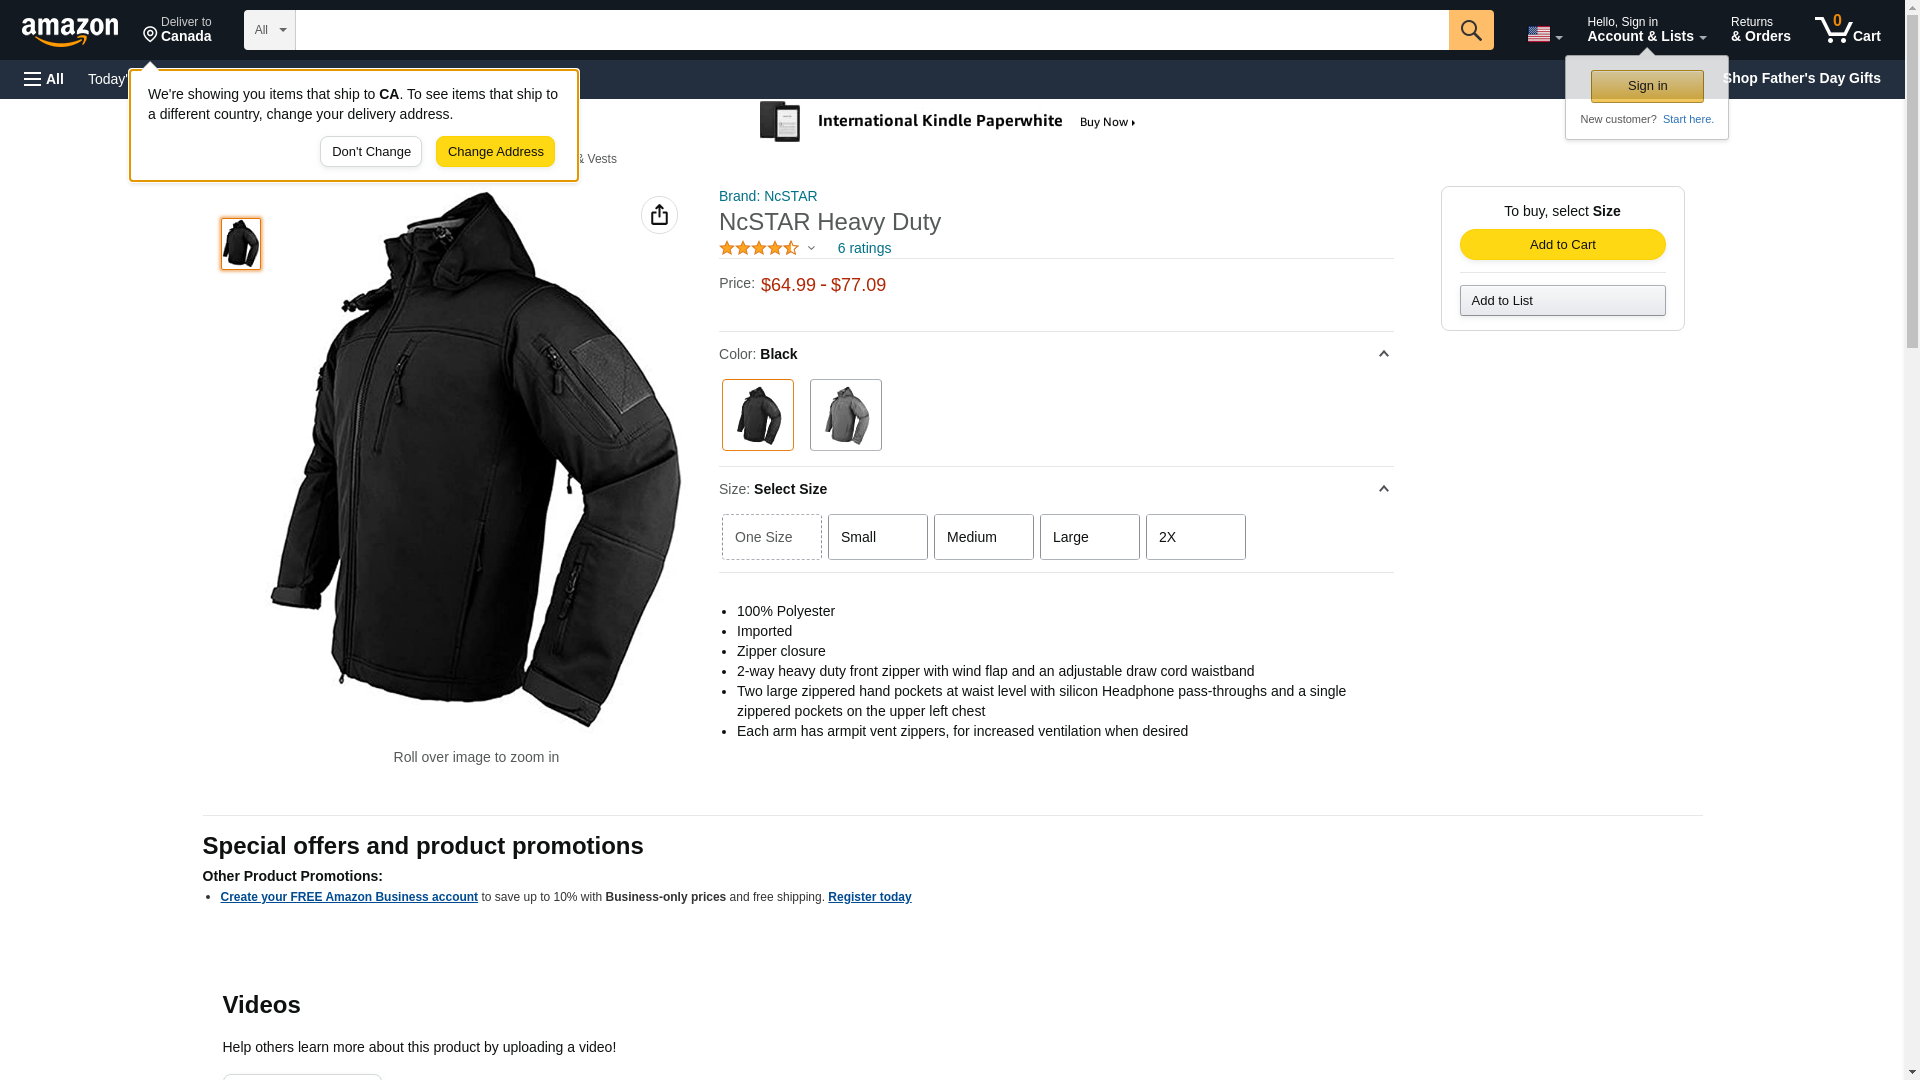Open Account & Lists menu
Viewport: 1920px width, 1080px height.
coord(1646,30)
